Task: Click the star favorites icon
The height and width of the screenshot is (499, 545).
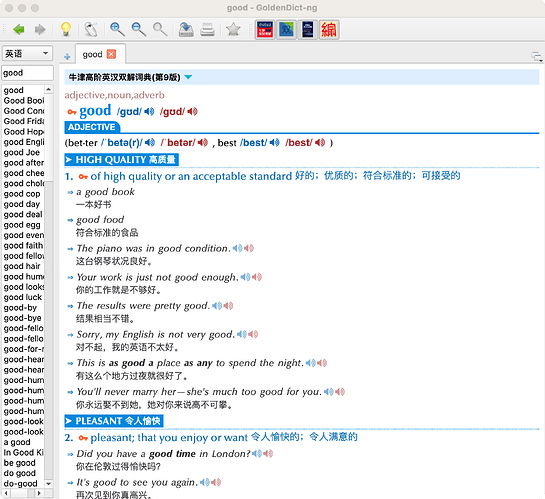Action: coord(233,29)
